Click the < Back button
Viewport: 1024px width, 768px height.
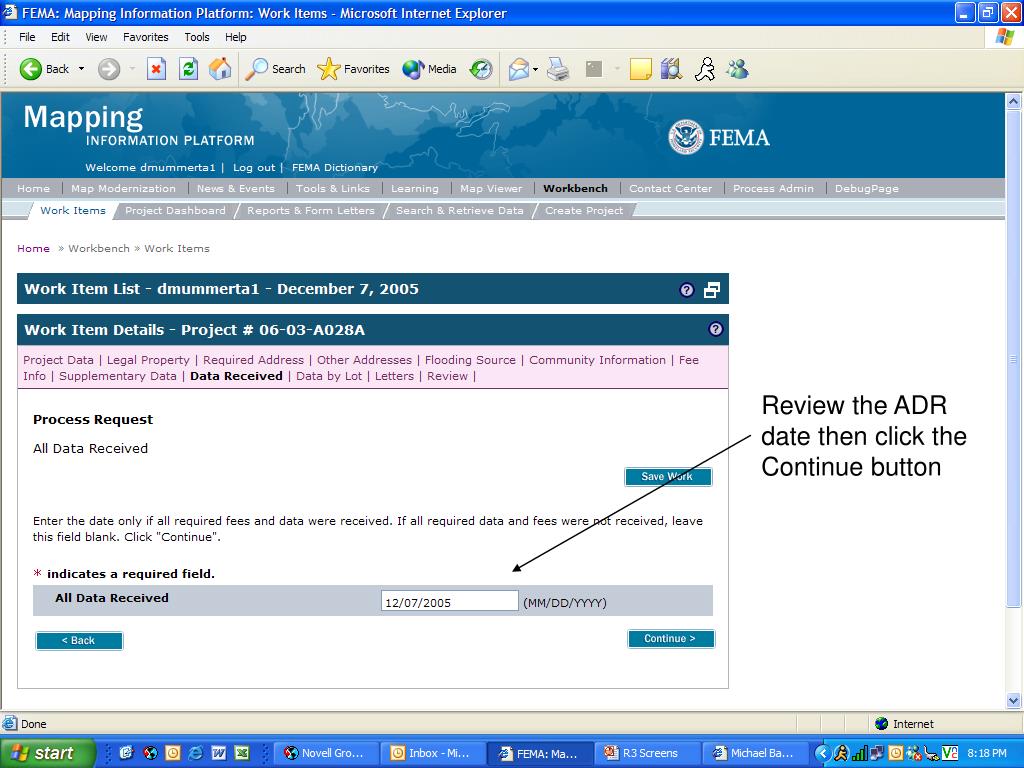point(79,641)
